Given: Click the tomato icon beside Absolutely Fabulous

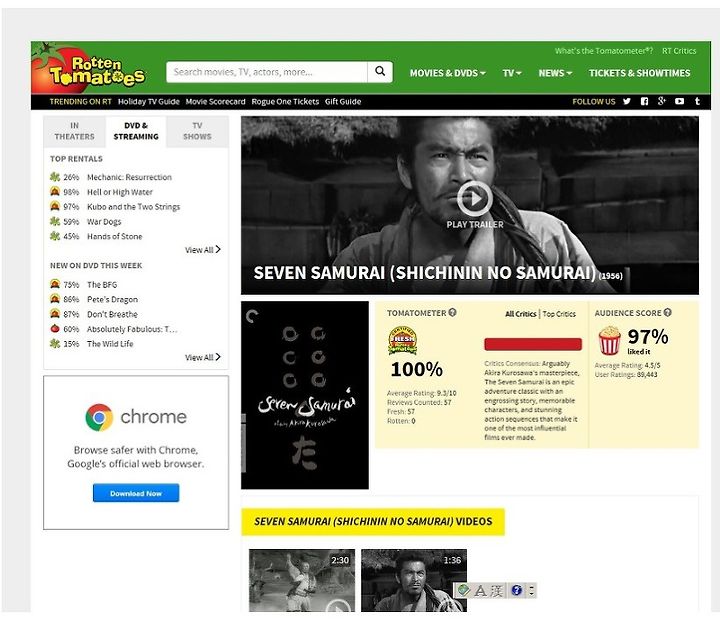Looking at the screenshot, I should [x=55, y=329].
